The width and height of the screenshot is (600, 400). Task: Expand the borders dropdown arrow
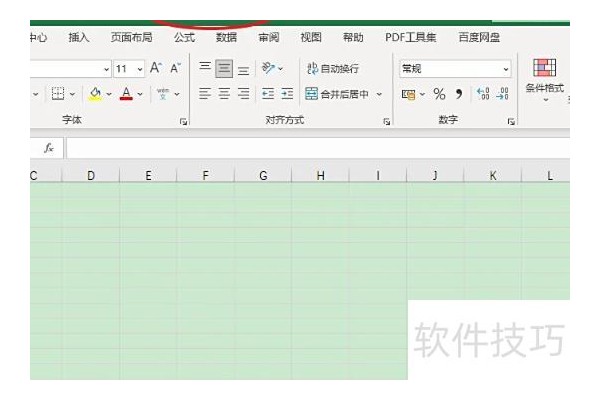72,94
